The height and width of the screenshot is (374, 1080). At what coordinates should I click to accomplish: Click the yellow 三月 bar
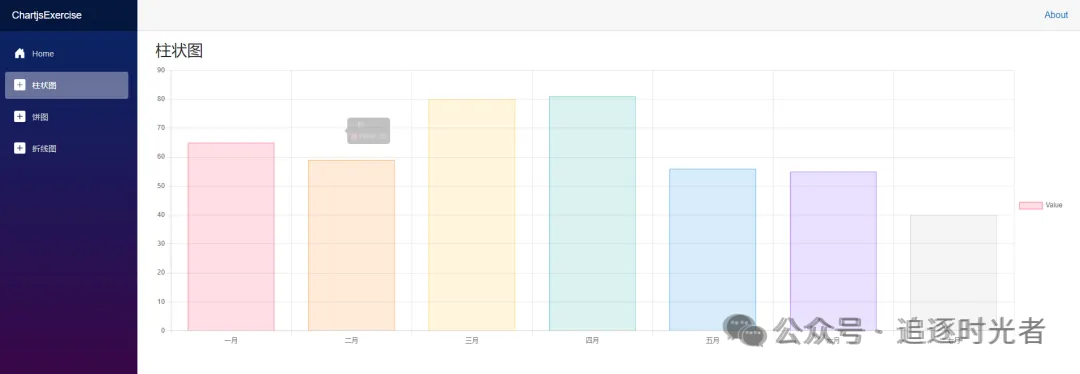click(472, 215)
